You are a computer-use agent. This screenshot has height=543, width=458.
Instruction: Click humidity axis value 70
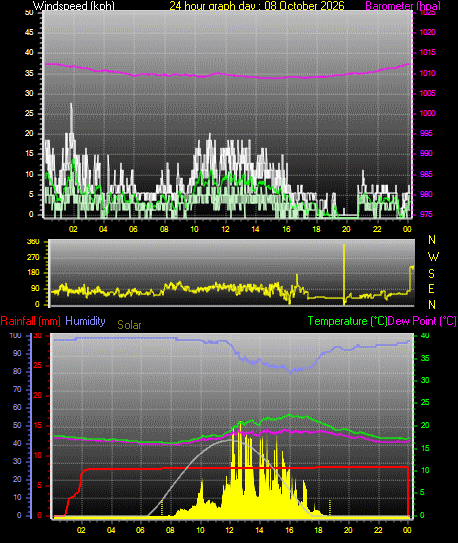point(17,390)
